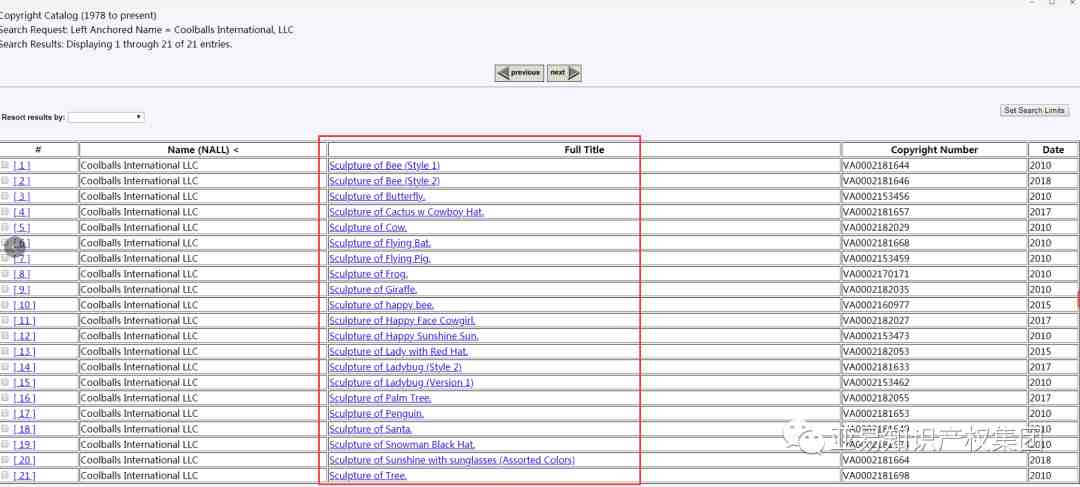
Task: Open record number link [ 7 ]
Action: (x=22, y=258)
